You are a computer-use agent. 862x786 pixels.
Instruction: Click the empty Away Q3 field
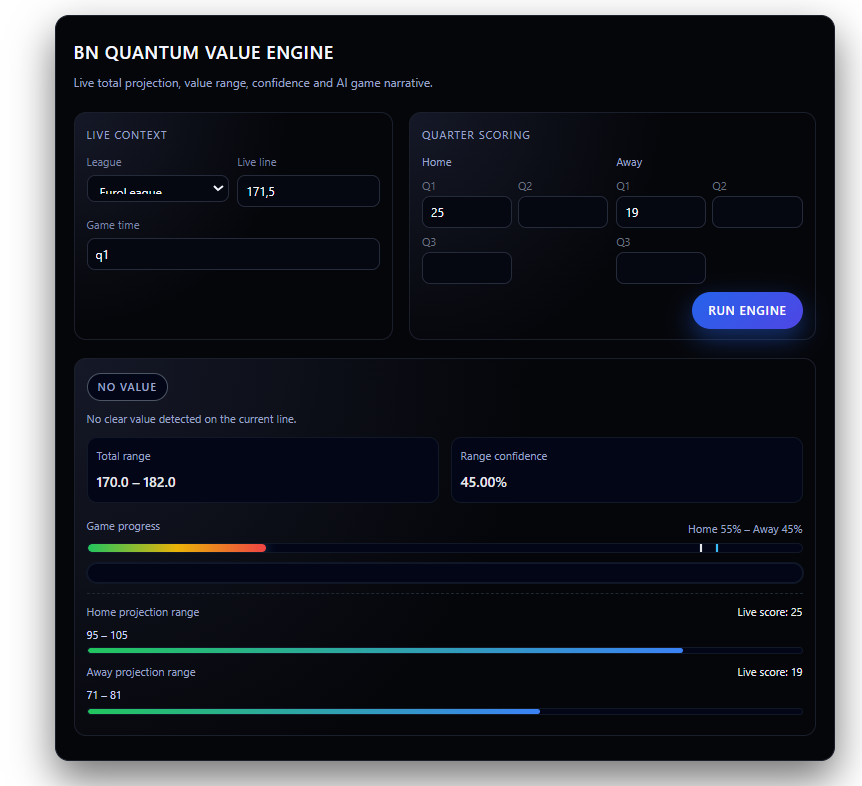660,268
